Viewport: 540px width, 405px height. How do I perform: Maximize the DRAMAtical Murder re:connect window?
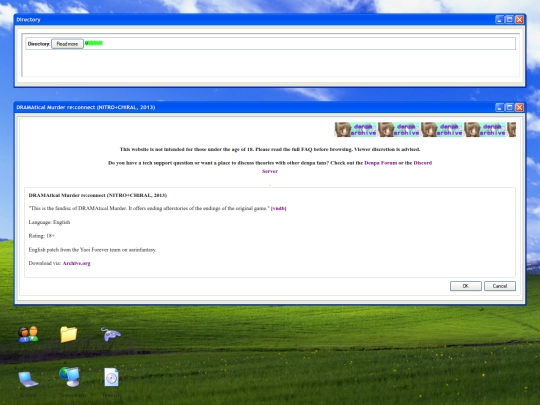coord(509,107)
